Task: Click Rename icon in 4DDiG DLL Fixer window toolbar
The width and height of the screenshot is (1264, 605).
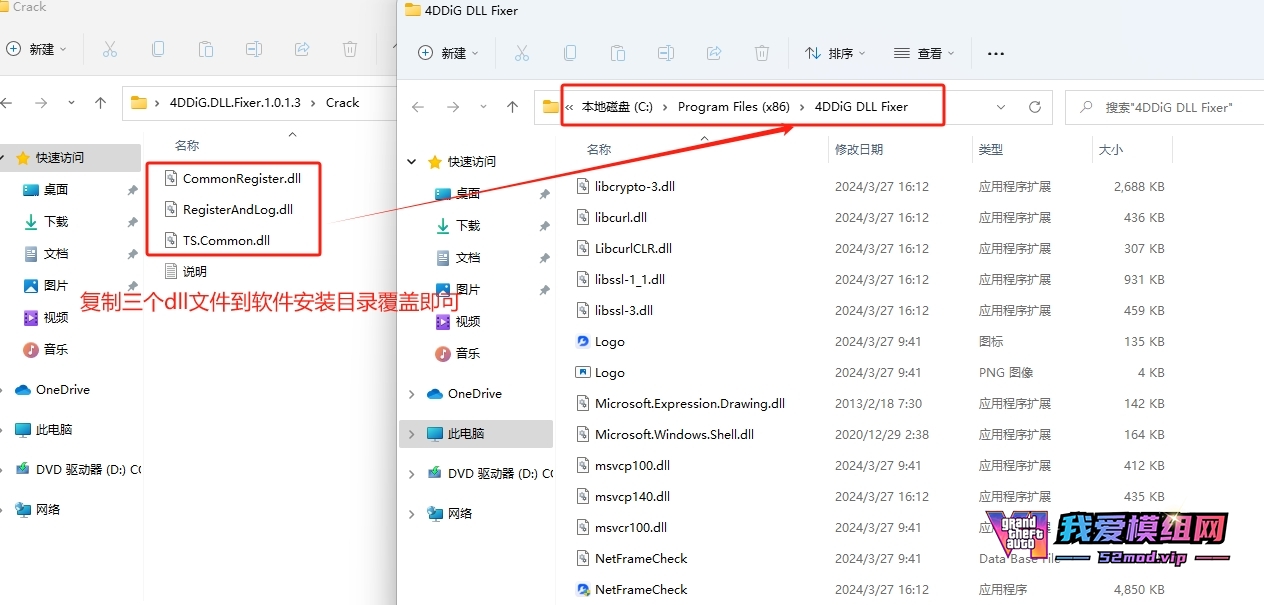Action: 665,53
